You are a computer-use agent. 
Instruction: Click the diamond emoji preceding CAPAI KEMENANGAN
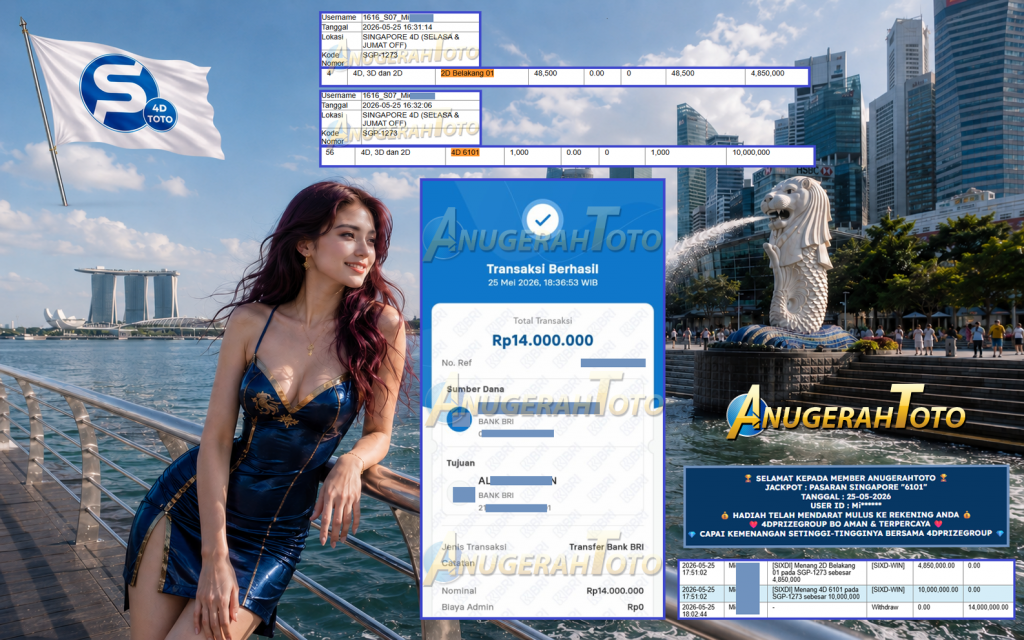692,534
